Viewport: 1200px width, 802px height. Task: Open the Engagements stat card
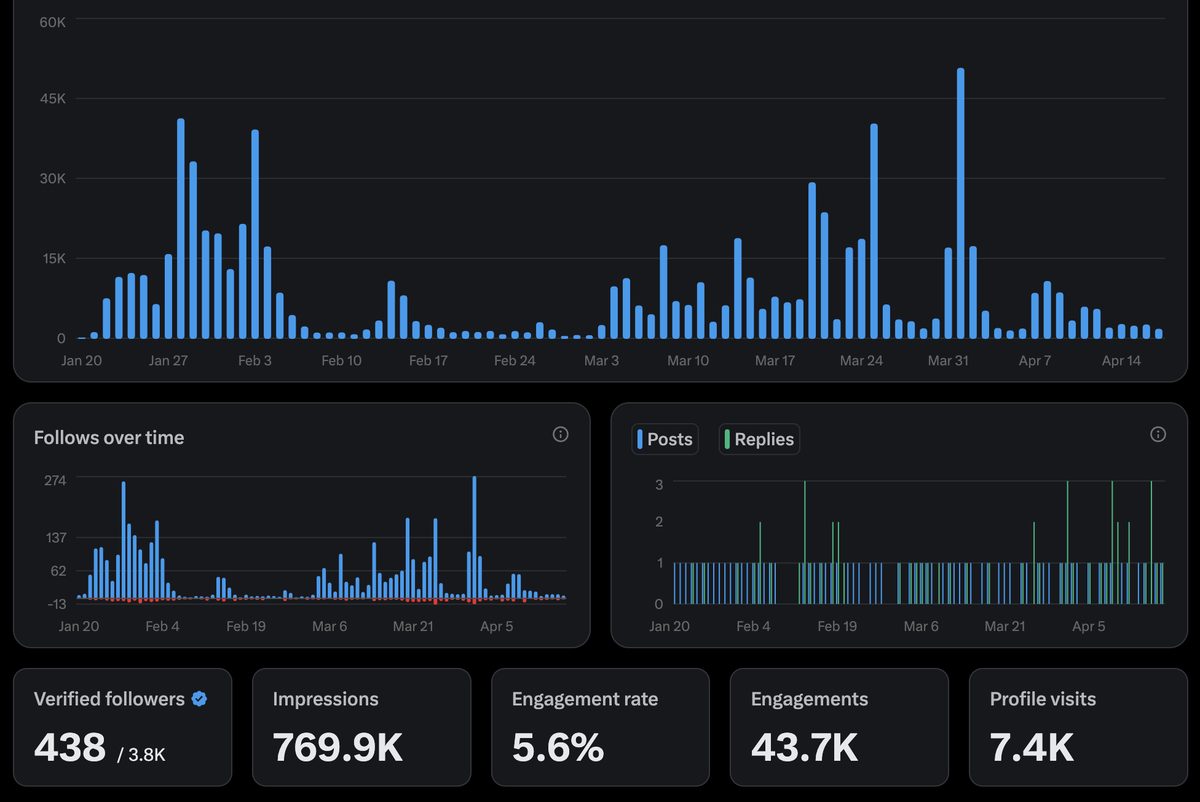pos(839,727)
